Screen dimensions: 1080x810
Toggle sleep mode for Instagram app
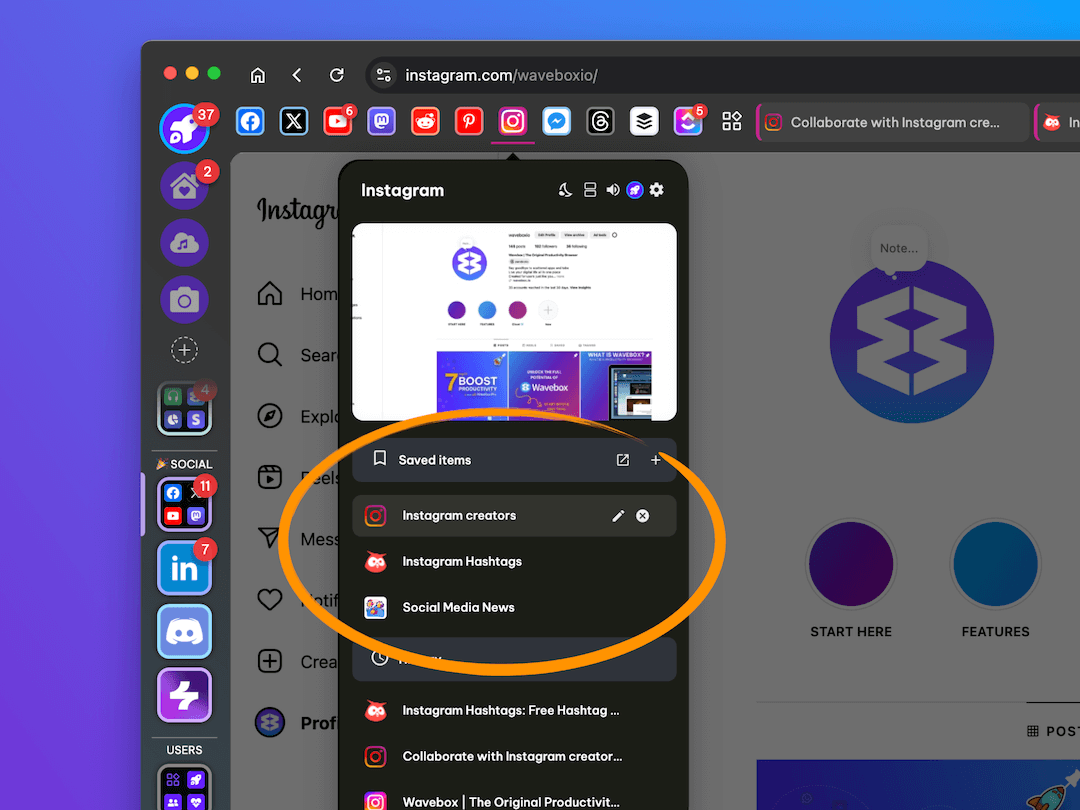[x=565, y=190]
